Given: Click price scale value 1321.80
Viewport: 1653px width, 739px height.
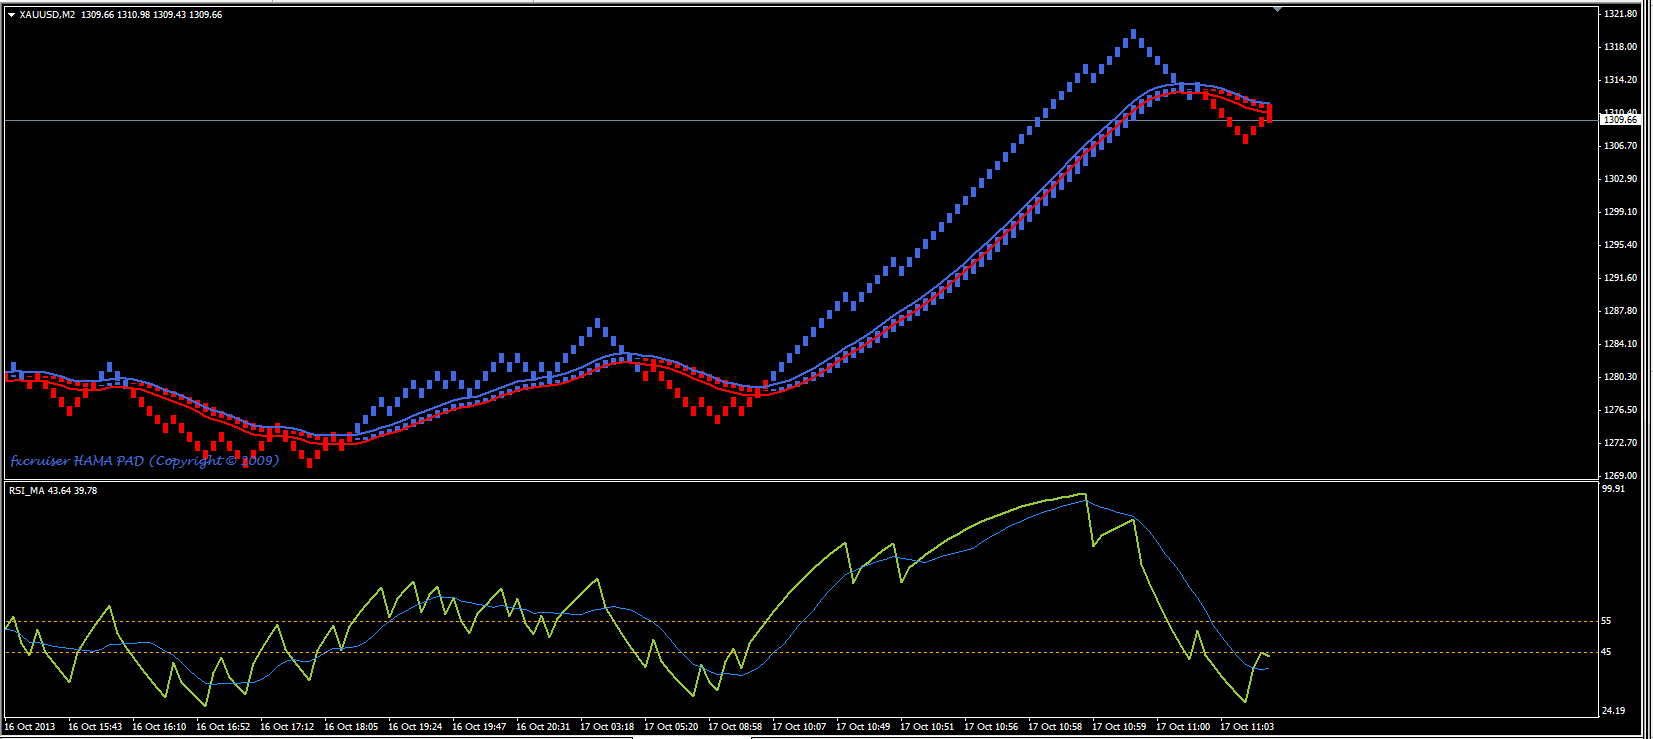Looking at the screenshot, I should click(x=1620, y=14).
